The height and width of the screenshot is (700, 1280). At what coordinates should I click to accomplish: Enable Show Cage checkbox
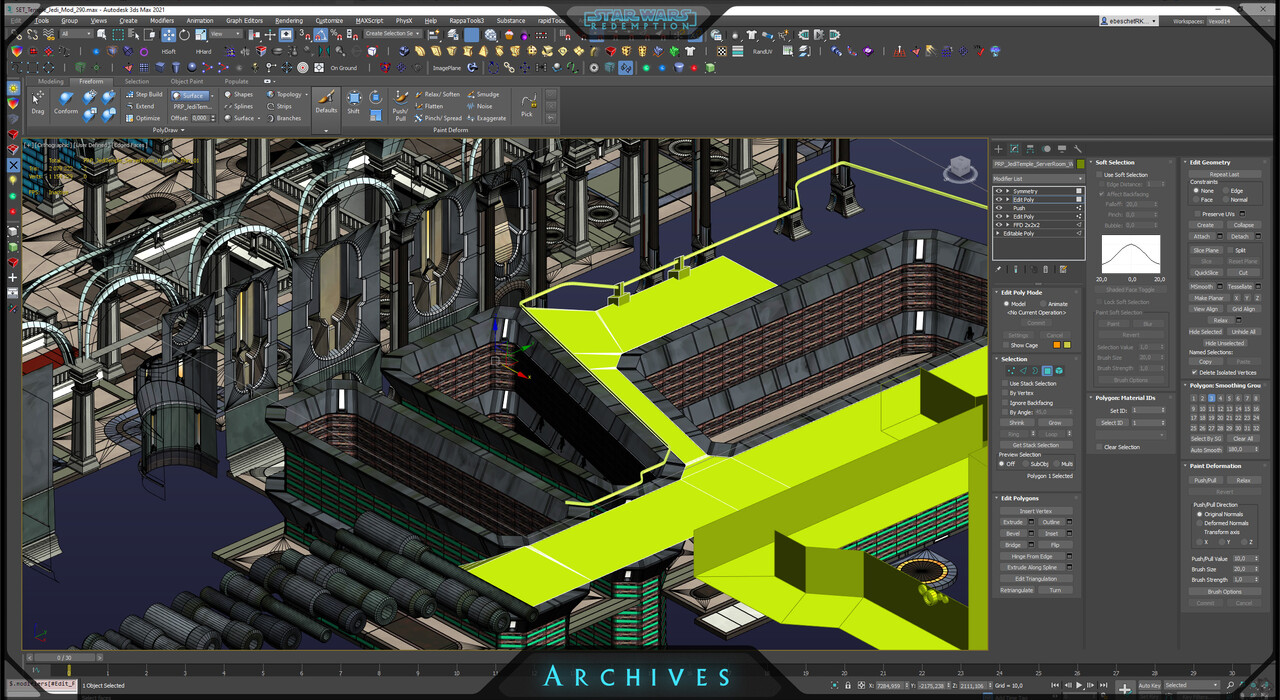1005,345
